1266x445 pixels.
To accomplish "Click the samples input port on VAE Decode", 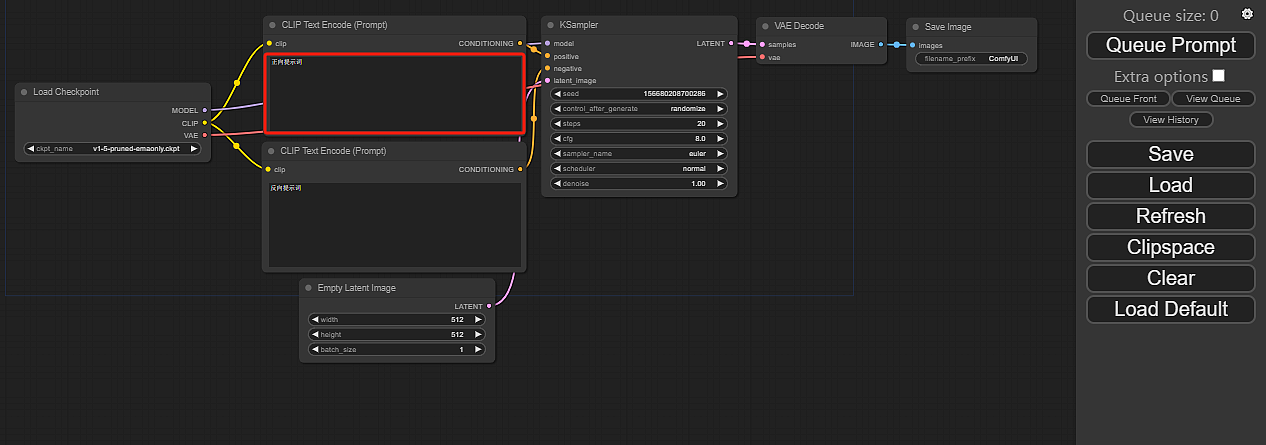I will [x=762, y=45].
